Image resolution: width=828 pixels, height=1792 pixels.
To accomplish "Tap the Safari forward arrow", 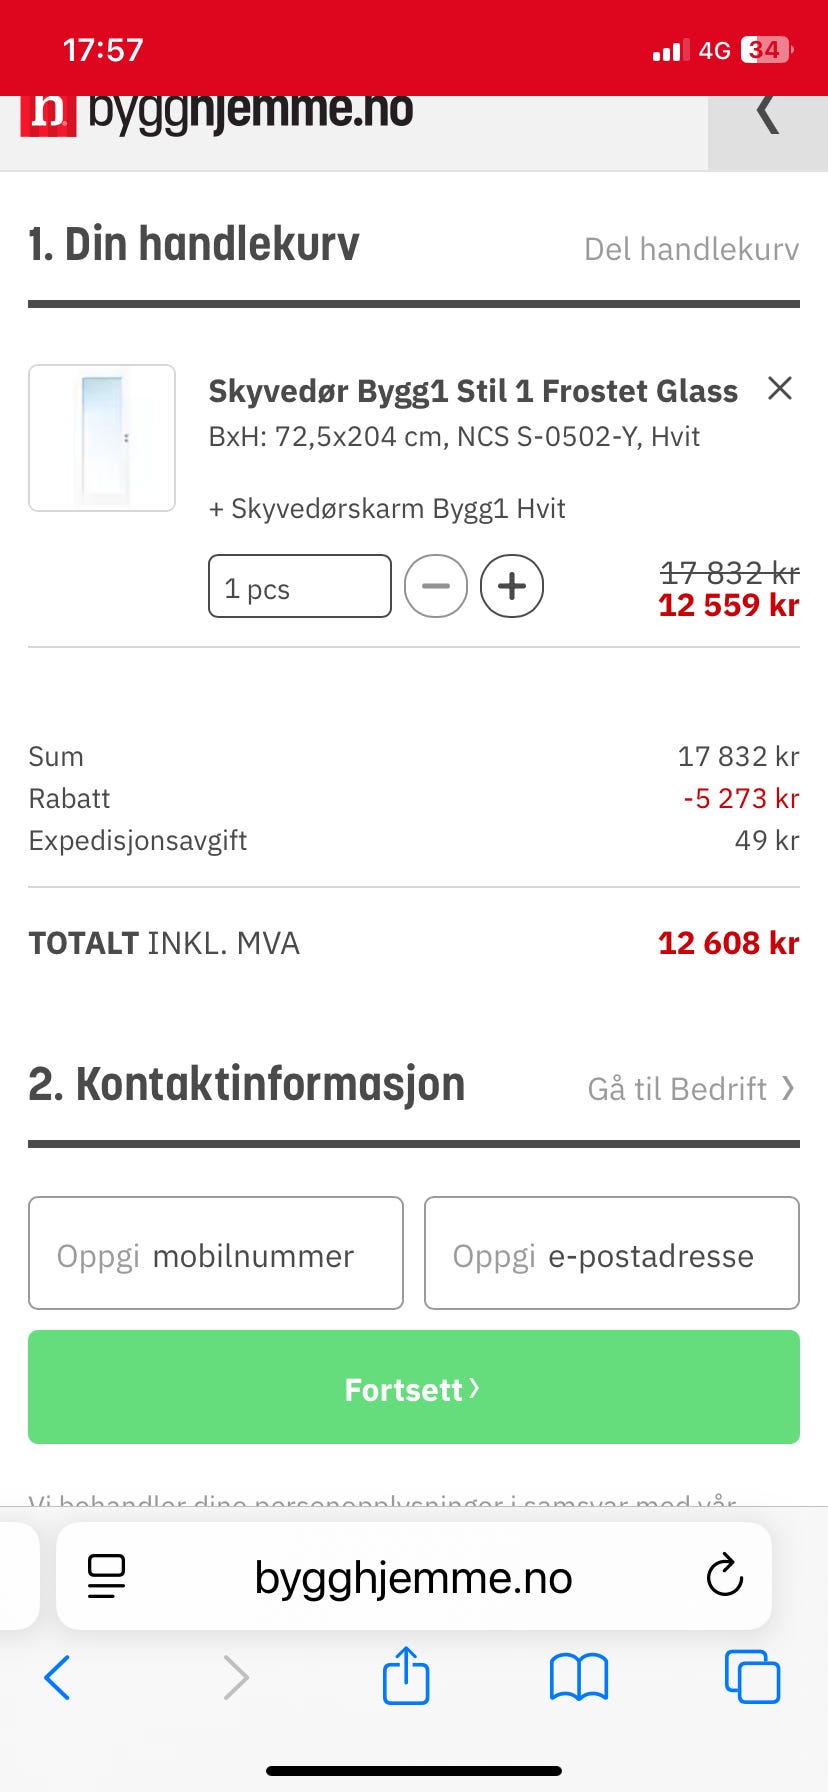I will click(x=235, y=1677).
